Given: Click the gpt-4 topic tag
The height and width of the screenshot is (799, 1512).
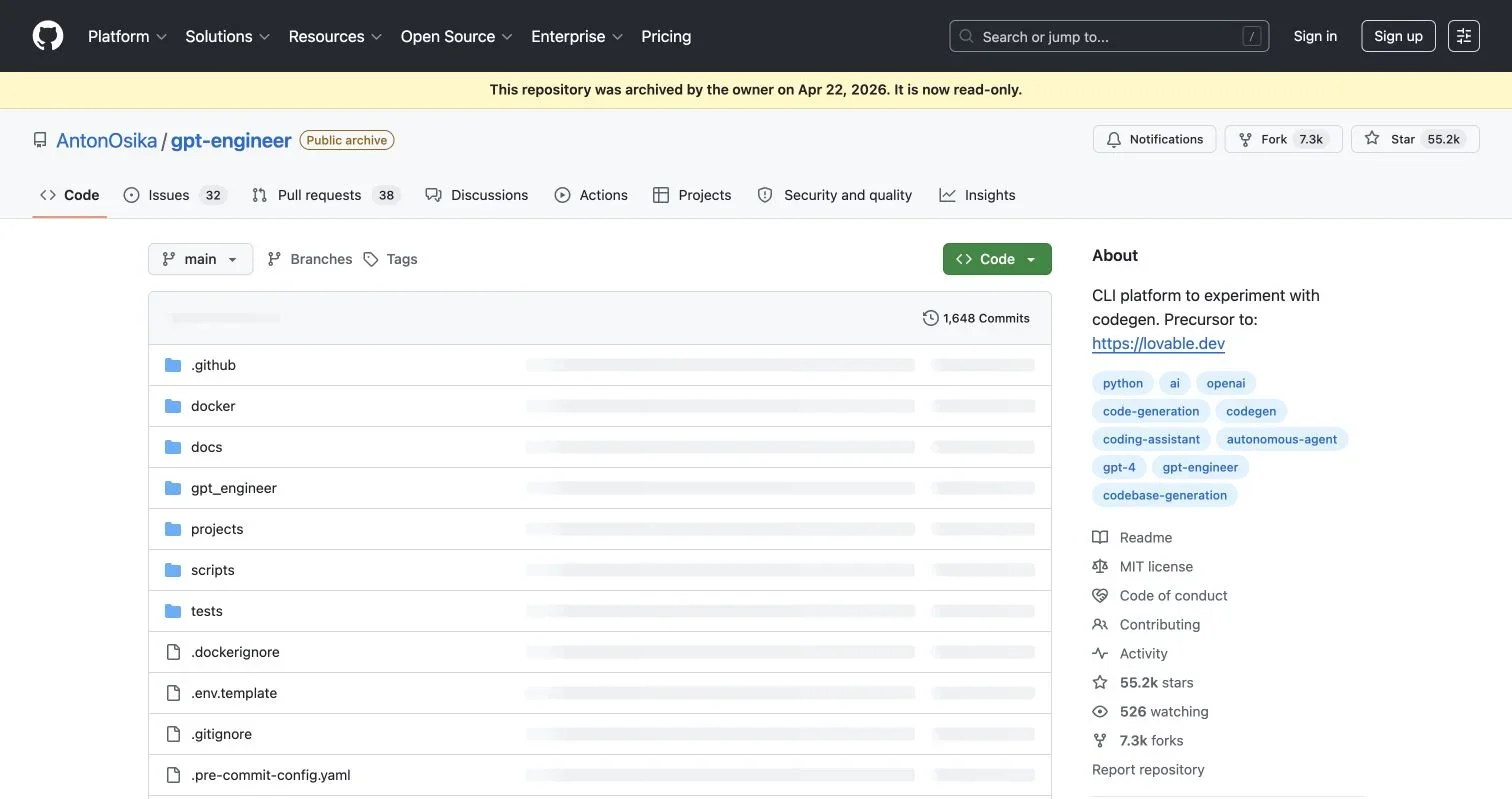Looking at the screenshot, I should (1119, 467).
